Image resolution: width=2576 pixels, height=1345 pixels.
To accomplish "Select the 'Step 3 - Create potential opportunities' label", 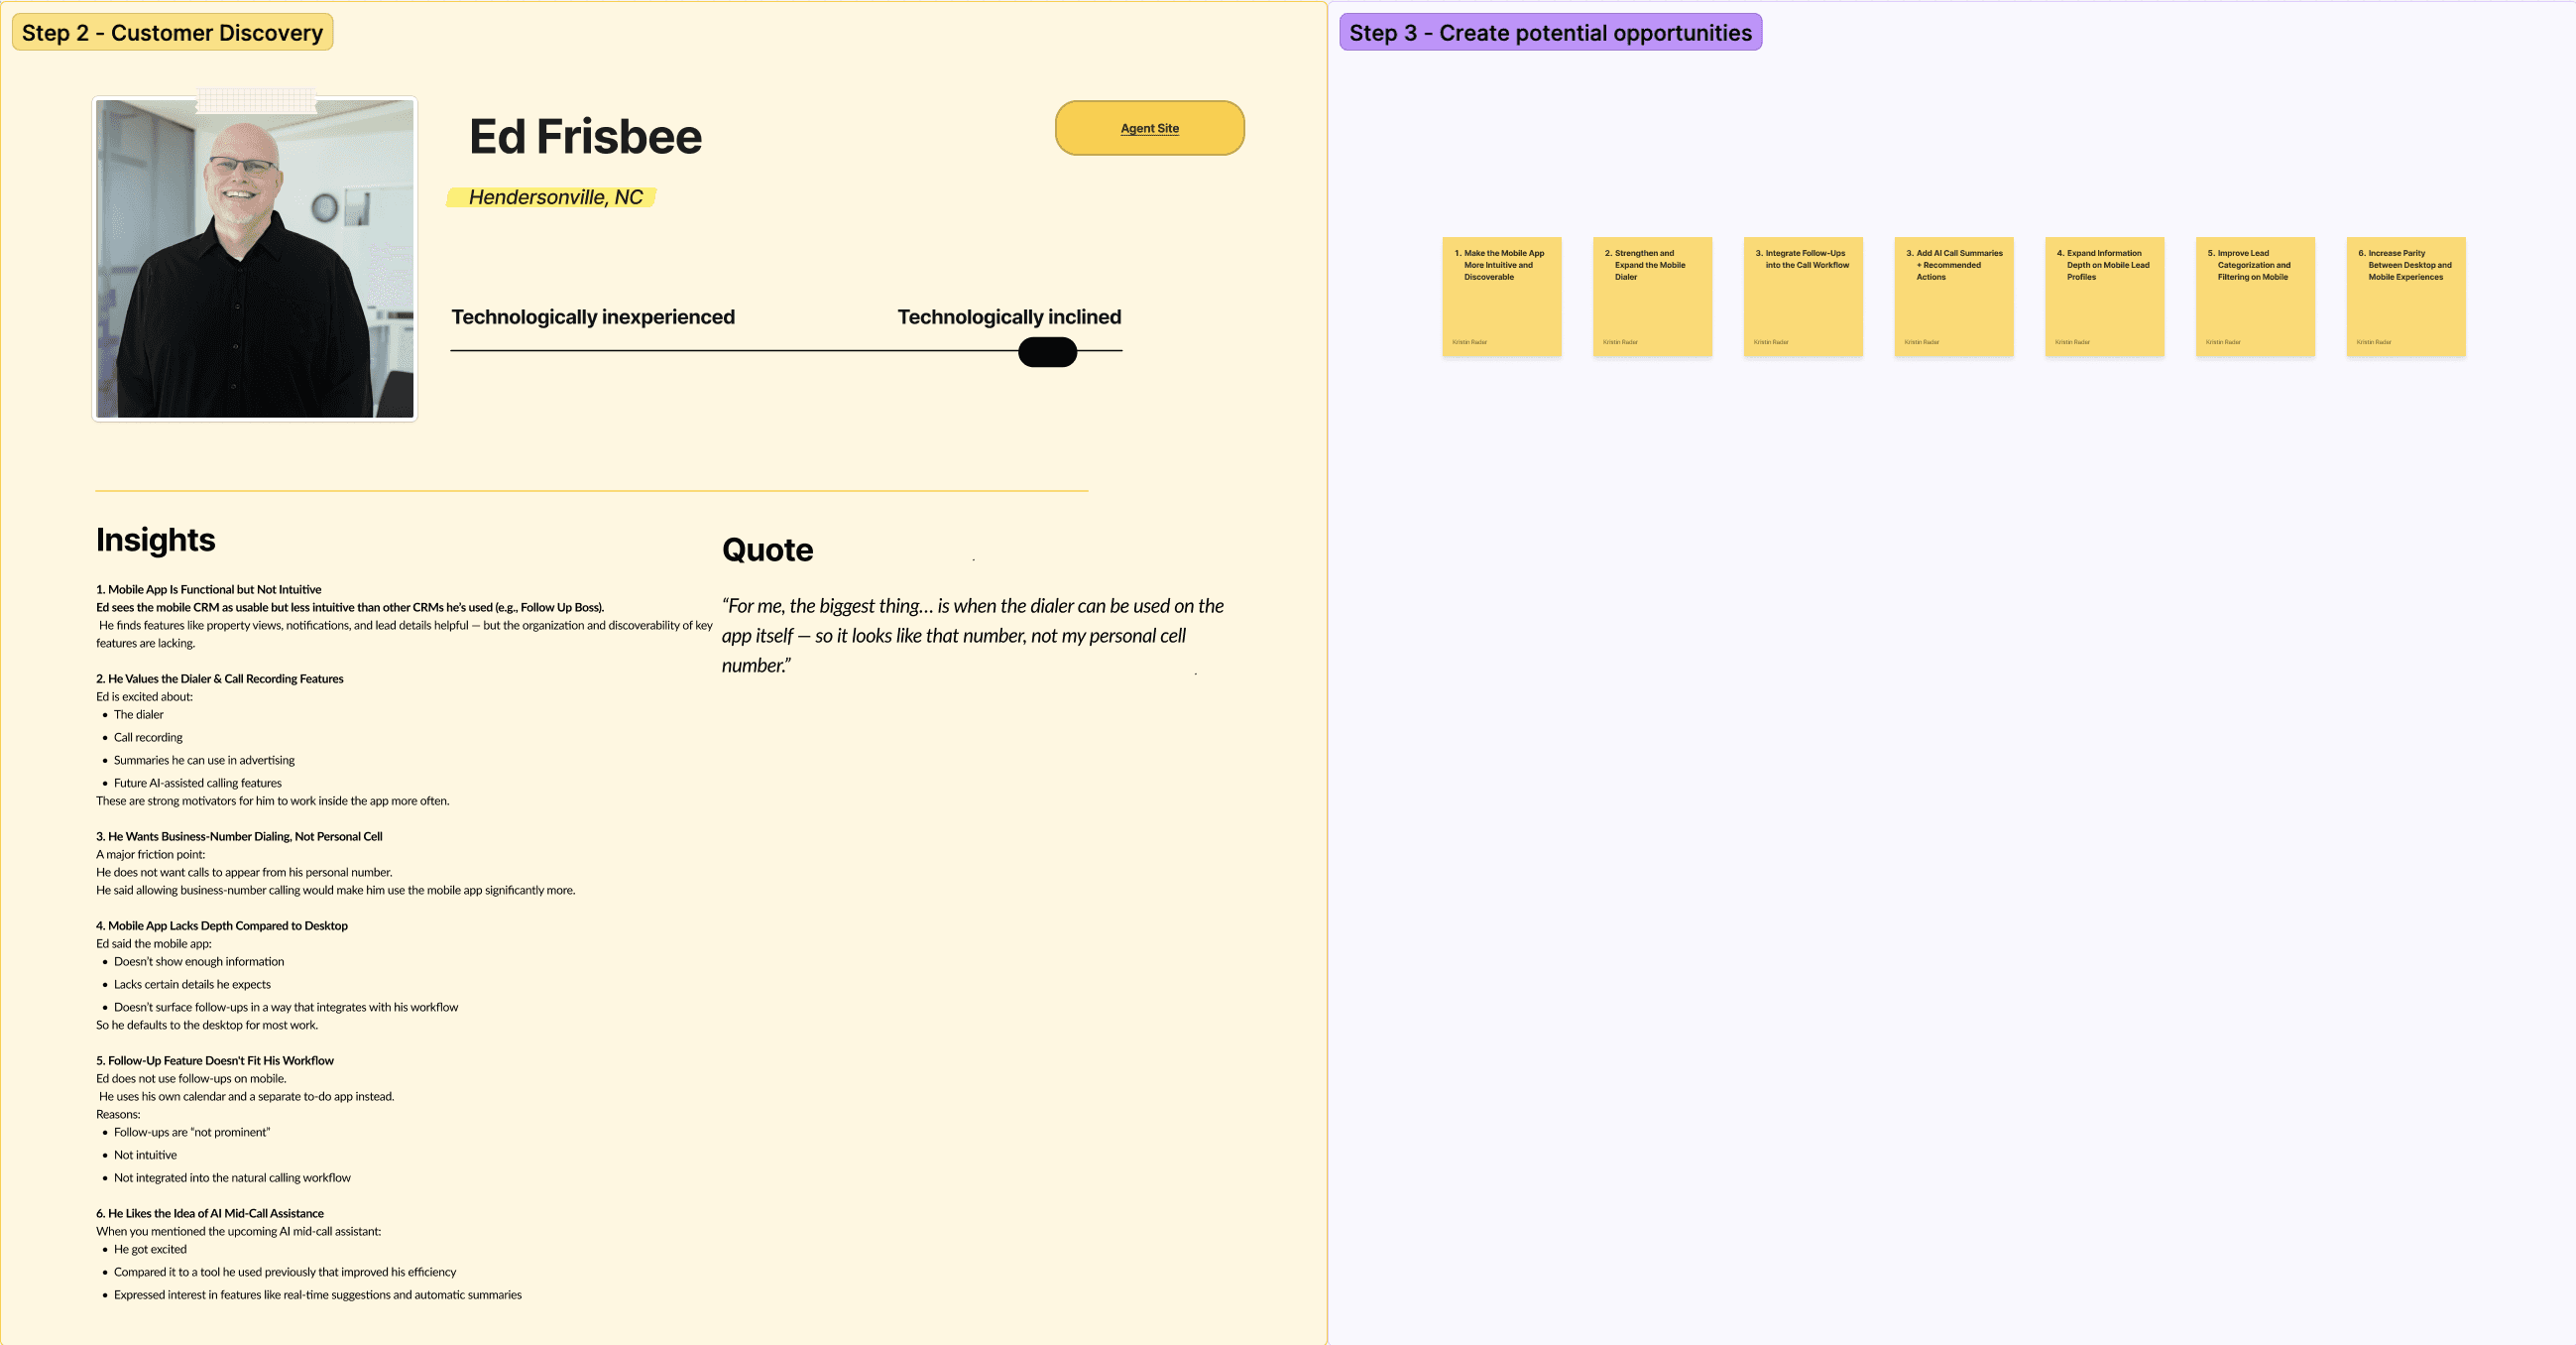I will [1549, 32].
